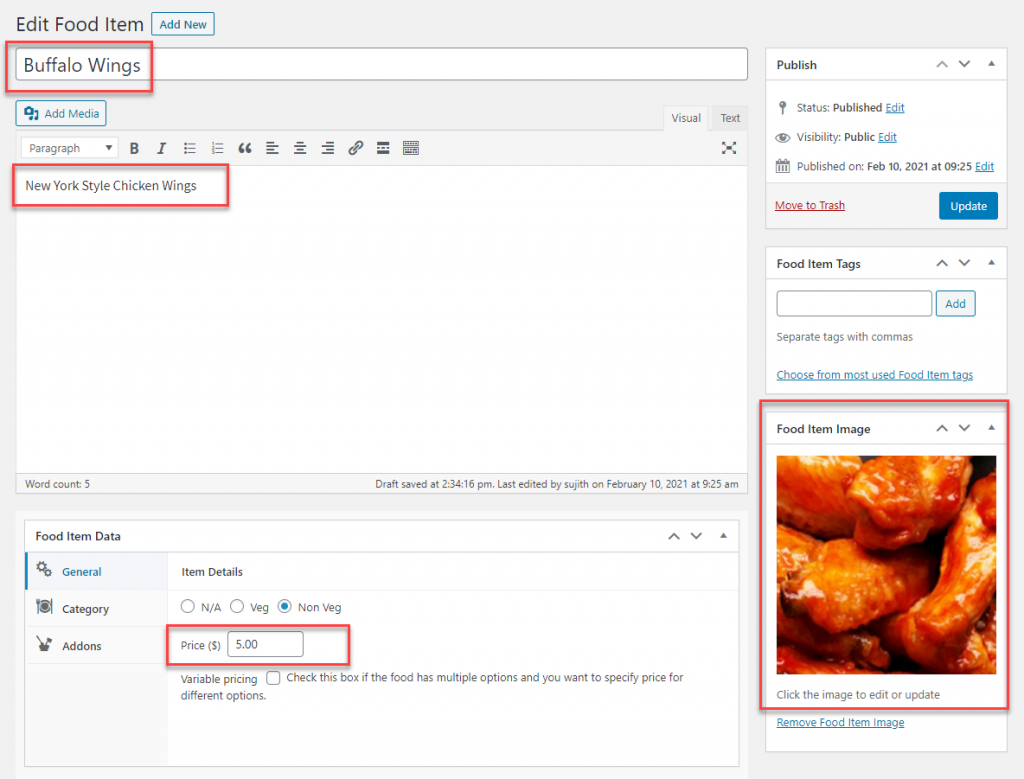Collapse the Food Item Tags panel
Screen dimensions: 1024x779
tap(991, 262)
